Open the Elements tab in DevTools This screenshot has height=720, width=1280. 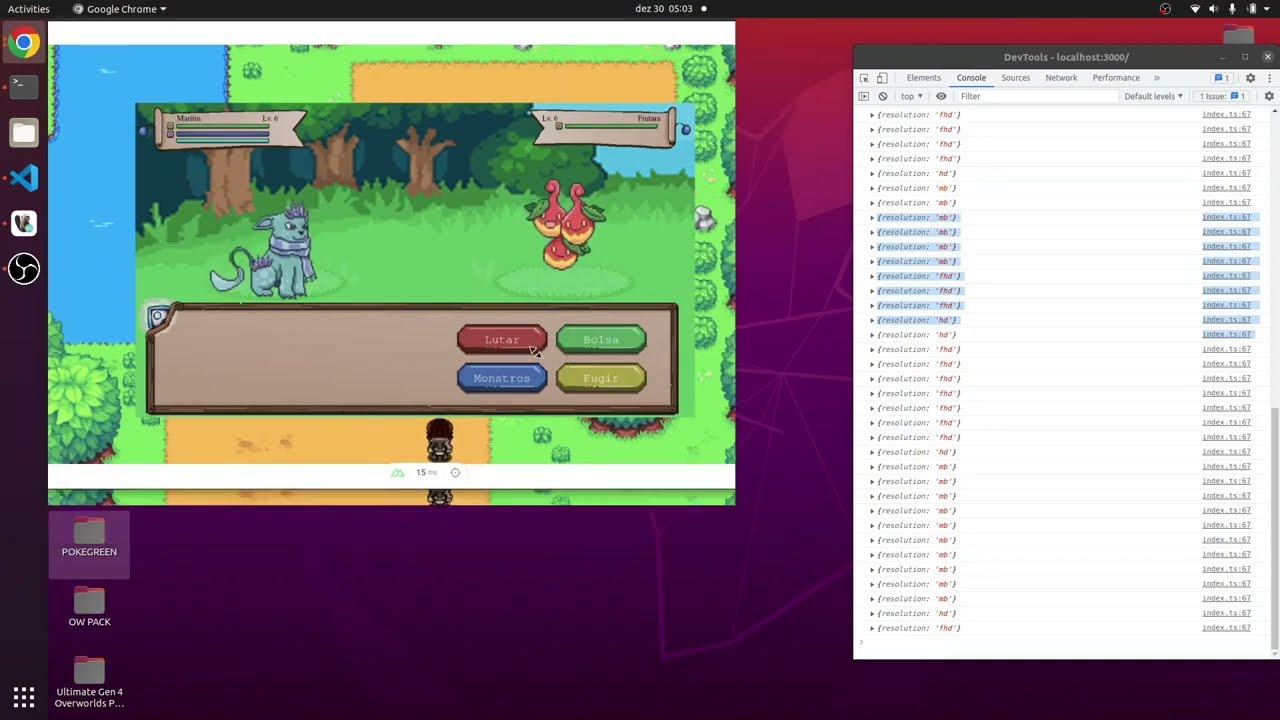tap(923, 78)
